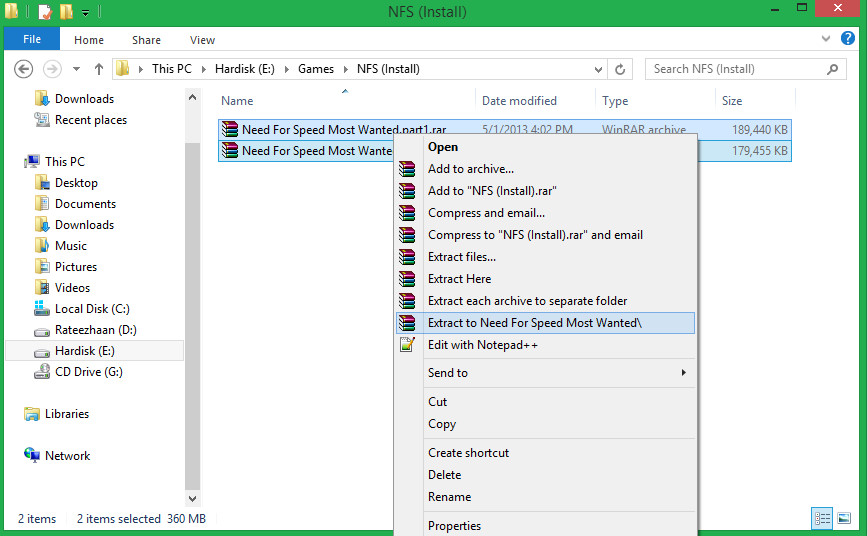Refresh the current folder view
This screenshot has width=868, height=536.
point(620,69)
